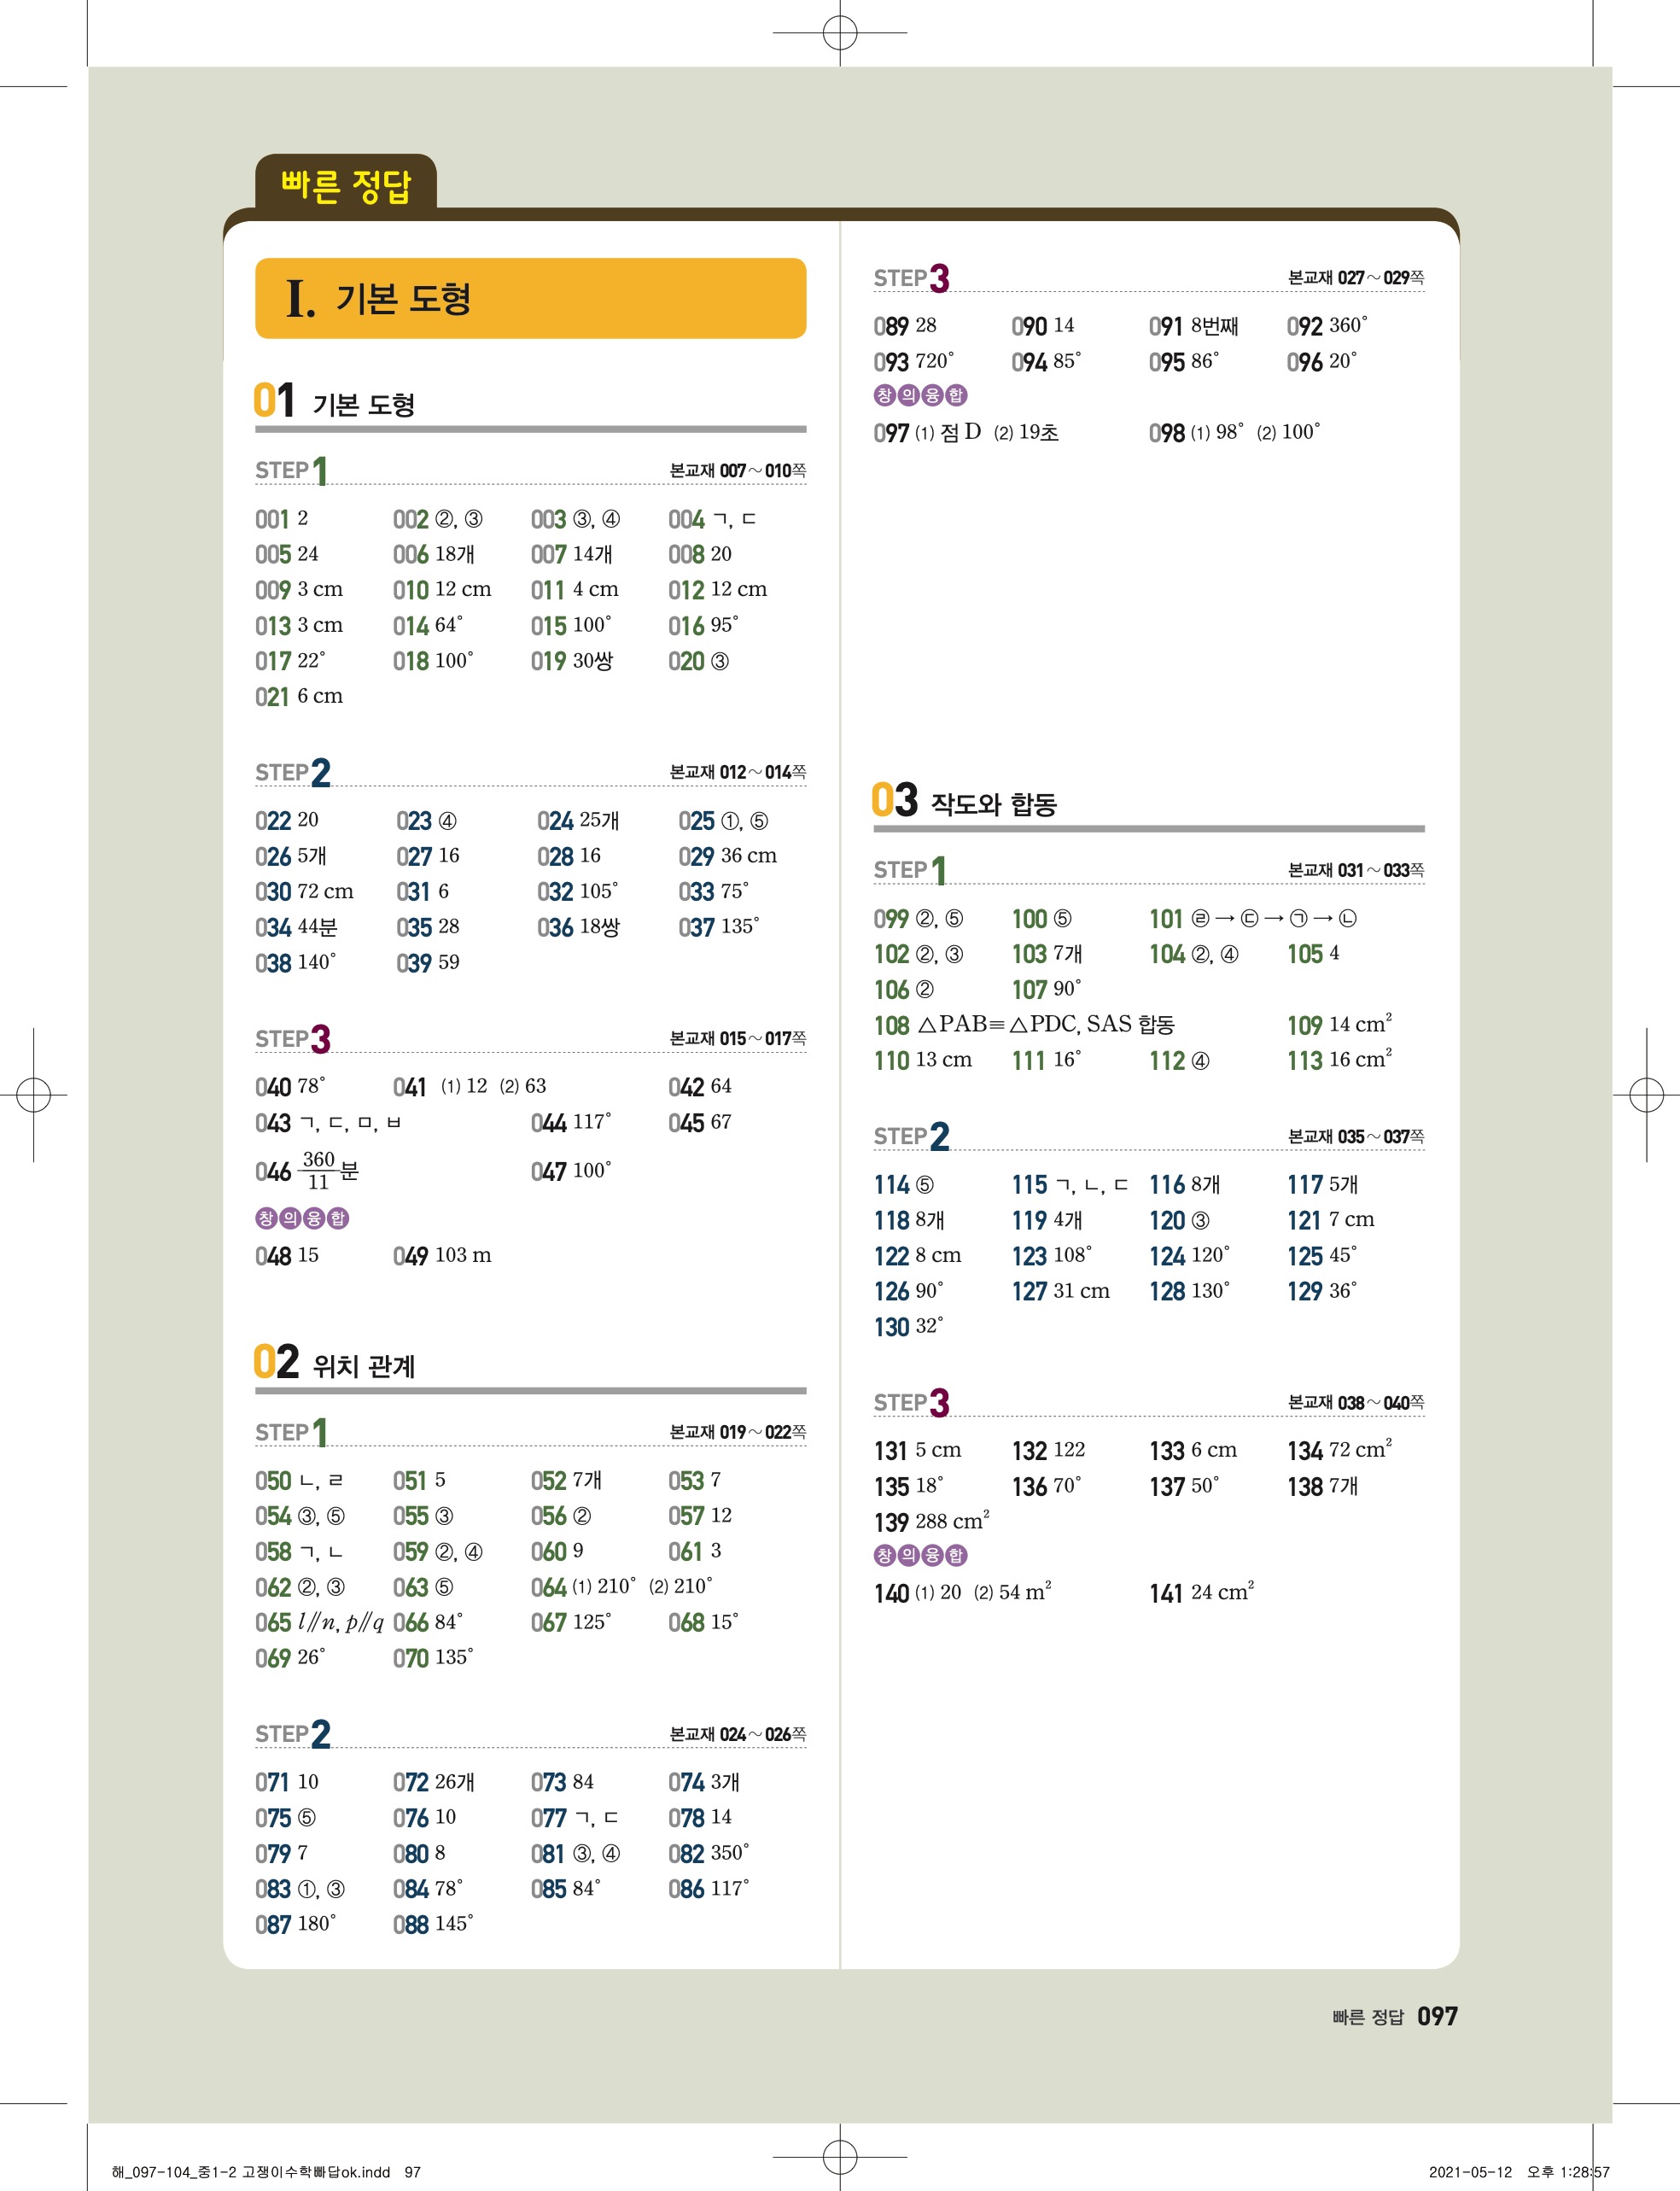Image resolution: width=1680 pixels, height=2191 pixels.
Task: Click the fraction 360/11 in answer 046
Action: 319,1170
